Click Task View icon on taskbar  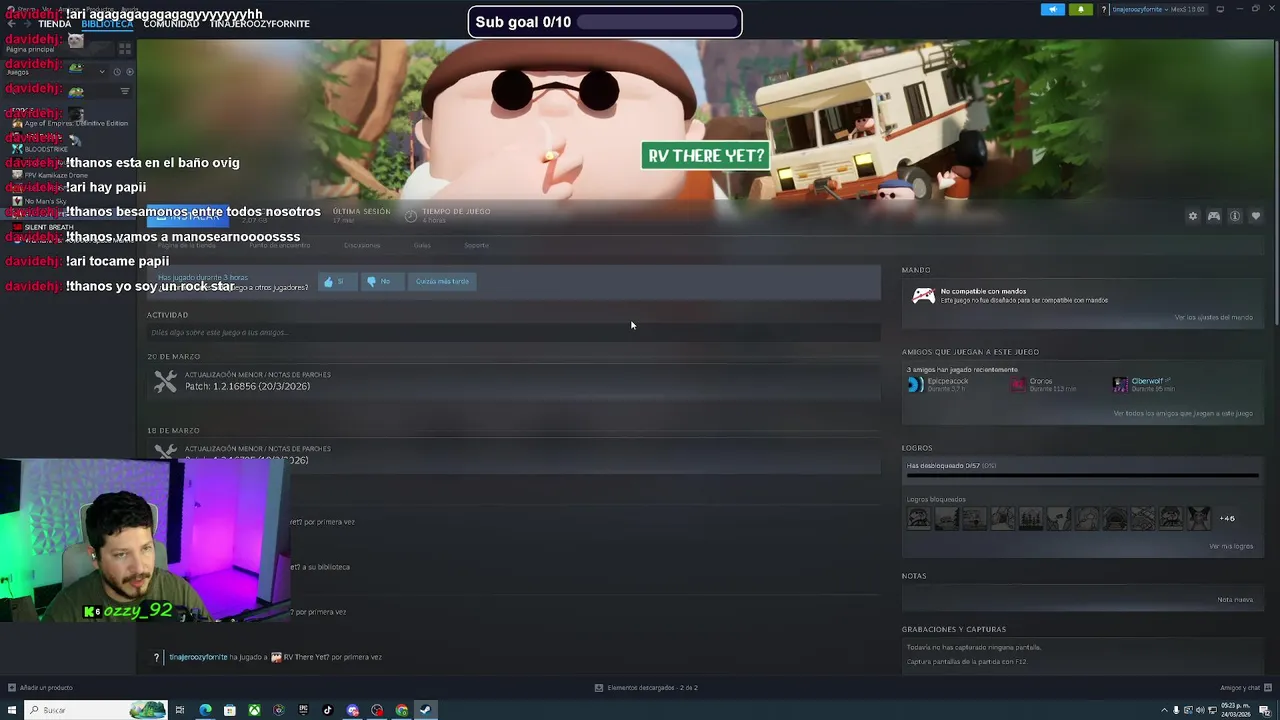[x=180, y=710]
